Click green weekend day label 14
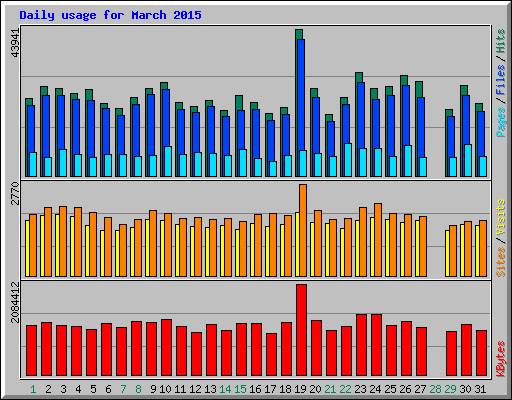 pyautogui.click(x=225, y=389)
